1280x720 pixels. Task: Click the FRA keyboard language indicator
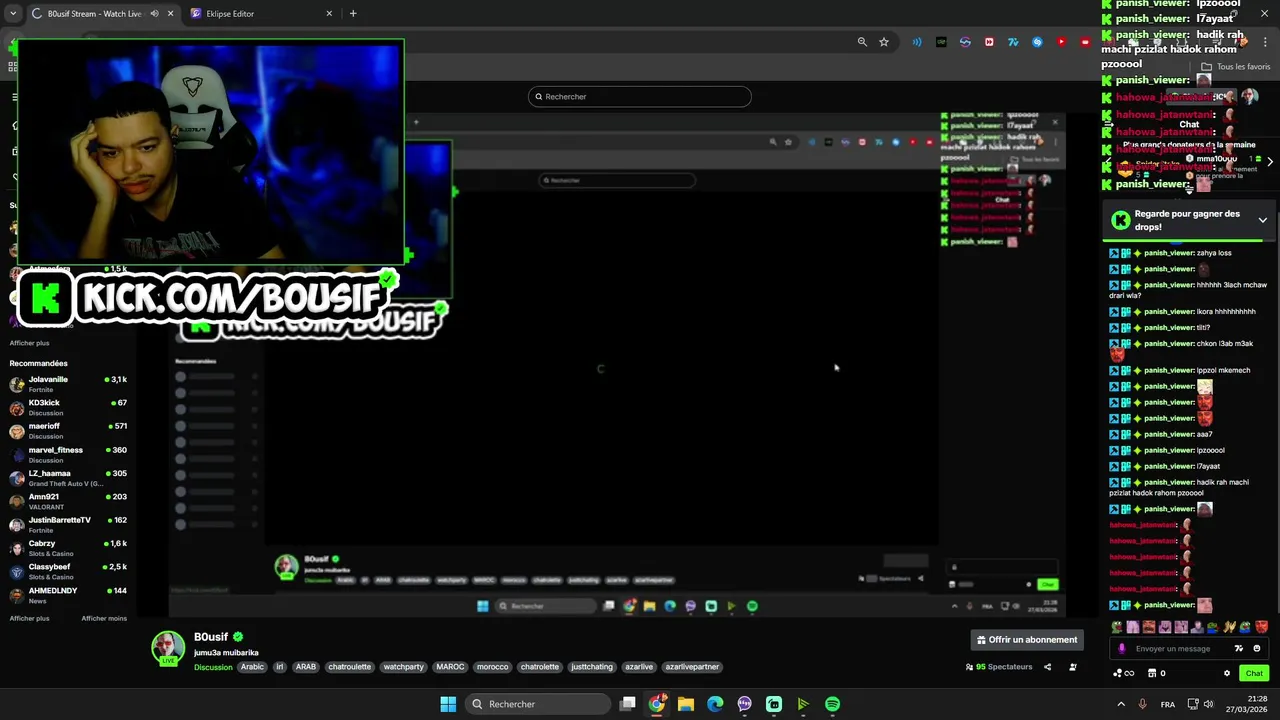[x=1168, y=705]
